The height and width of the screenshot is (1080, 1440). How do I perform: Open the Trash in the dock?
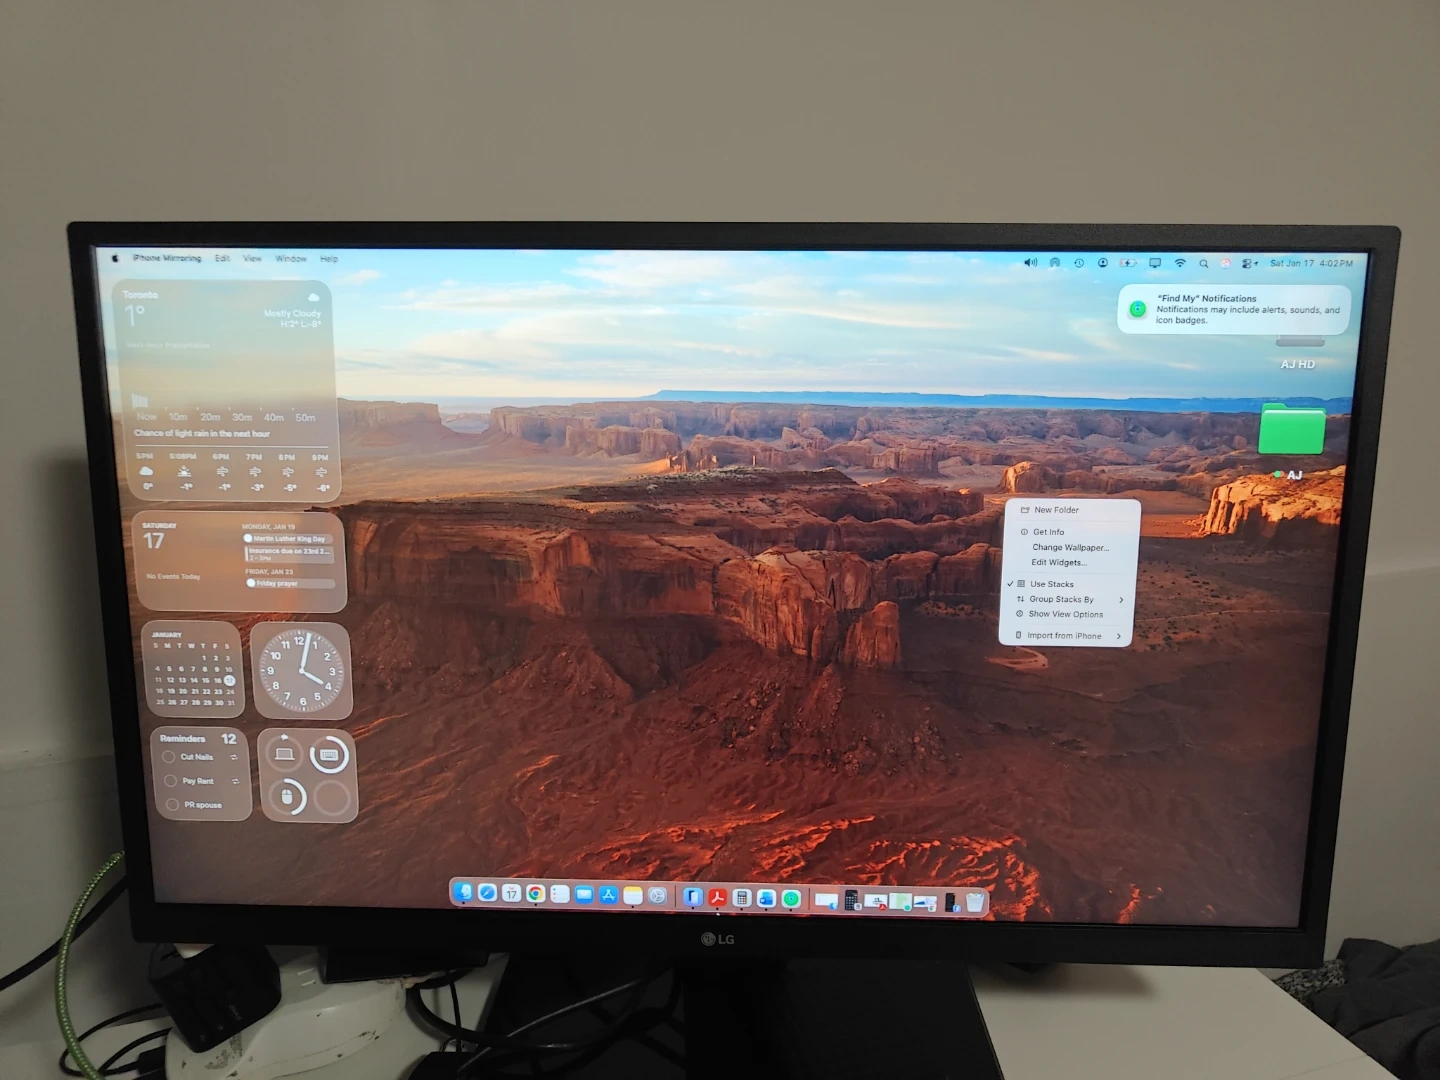(975, 902)
